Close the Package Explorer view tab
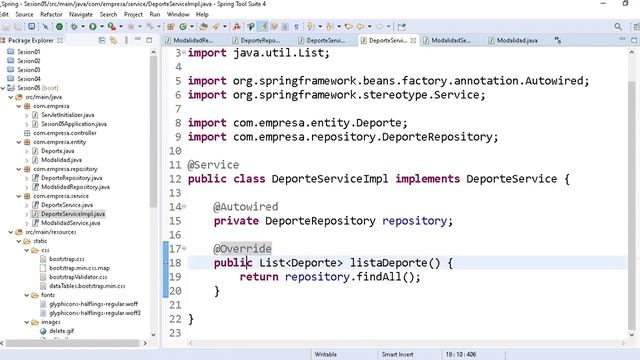 tap(60, 40)
